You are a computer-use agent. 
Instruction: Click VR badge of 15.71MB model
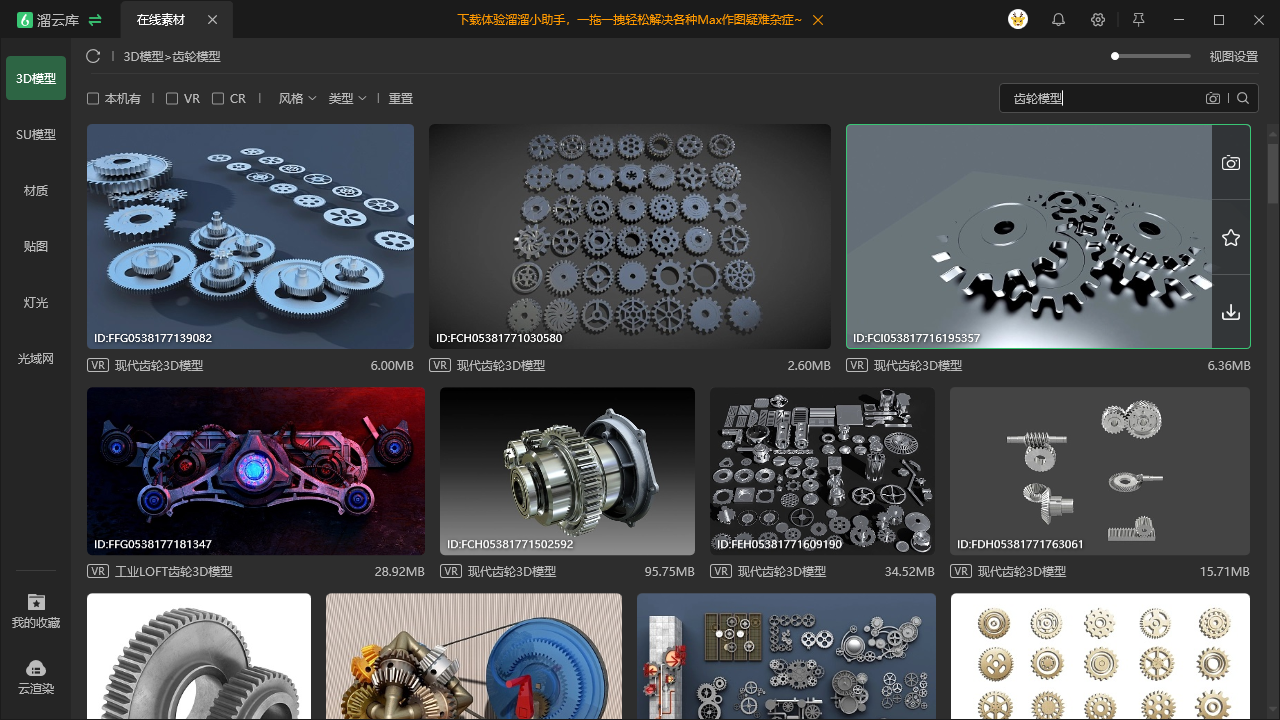pyautogui.click(x=961, y=572)
